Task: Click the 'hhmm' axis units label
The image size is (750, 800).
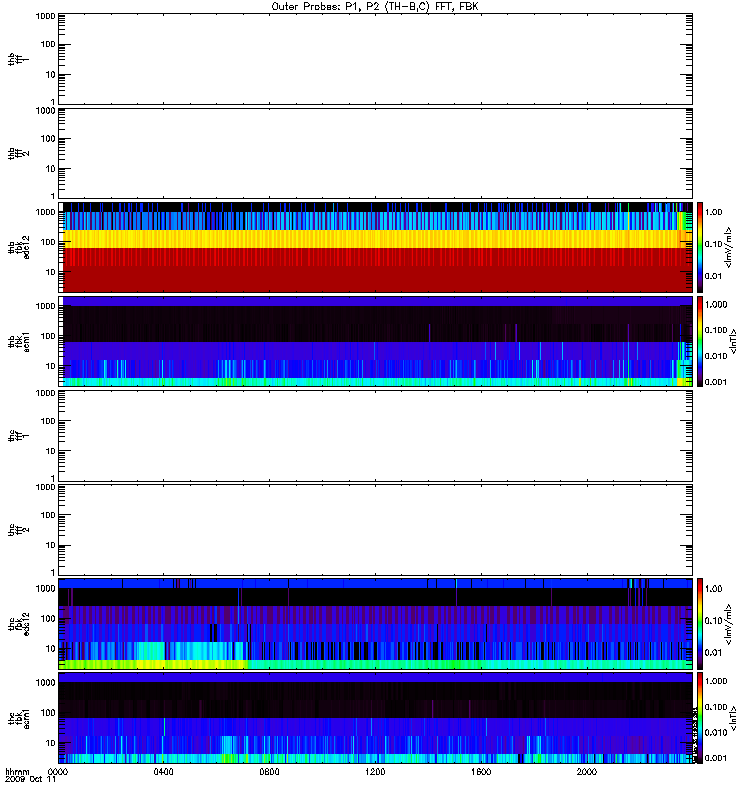Action: [x=17, y=772]
